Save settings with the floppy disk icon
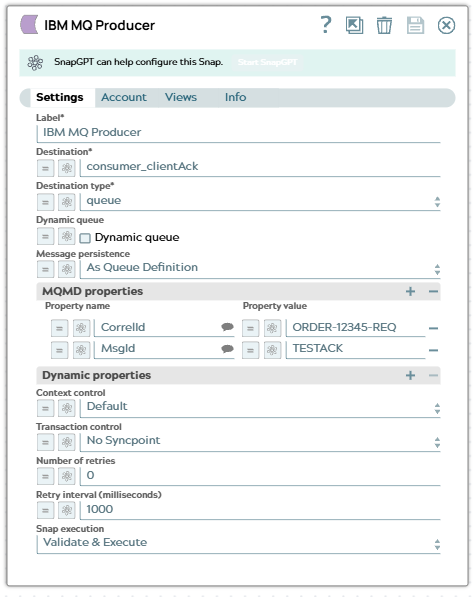The image size is (474, 597). (415, 26)
